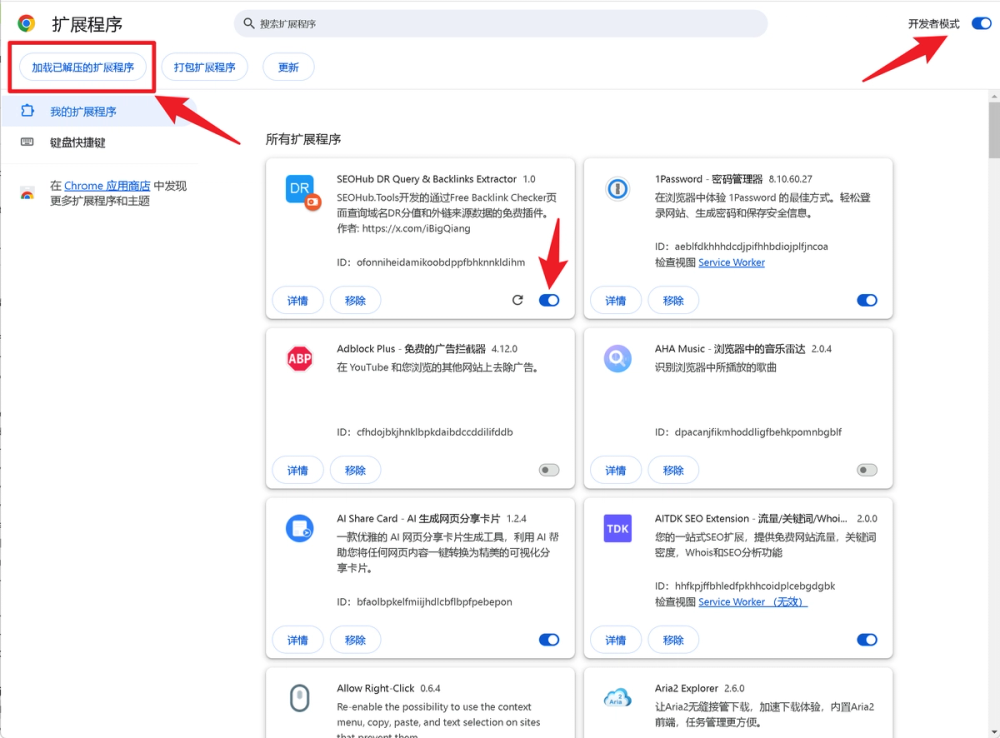Click the 我的扩展程序 puzzle icon
This screenshot has height=738, width=1000.
(x=27, y=110)
